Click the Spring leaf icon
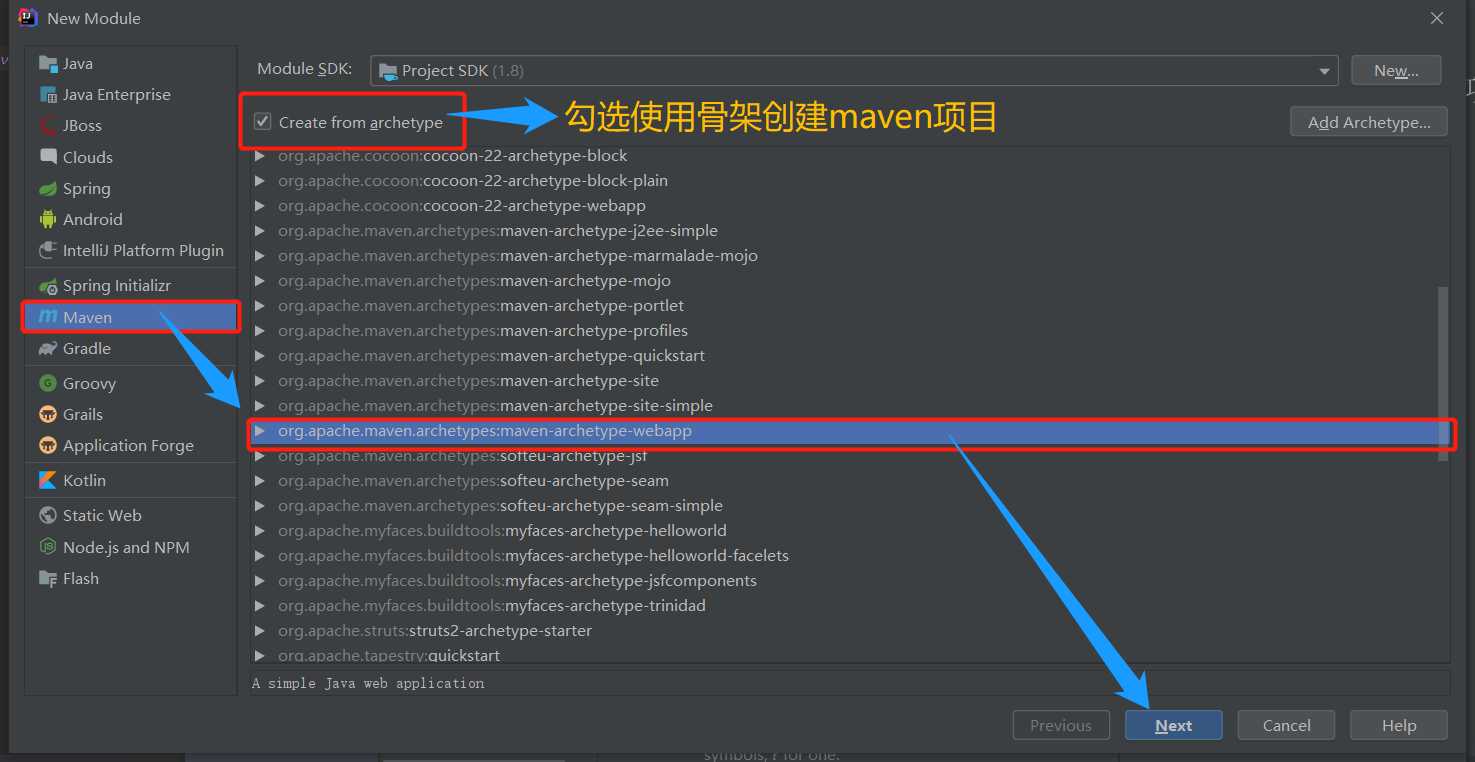 coord(48,189)
